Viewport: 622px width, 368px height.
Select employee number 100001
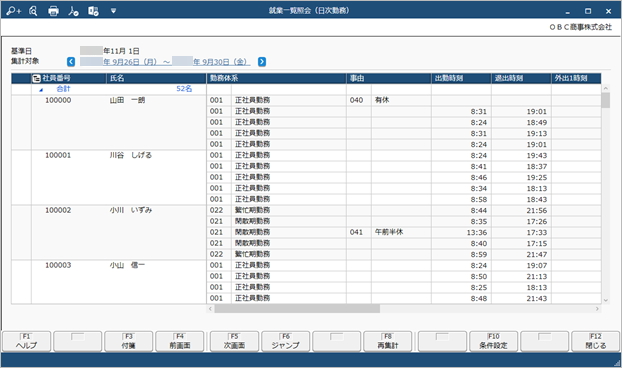coord(58,155)
